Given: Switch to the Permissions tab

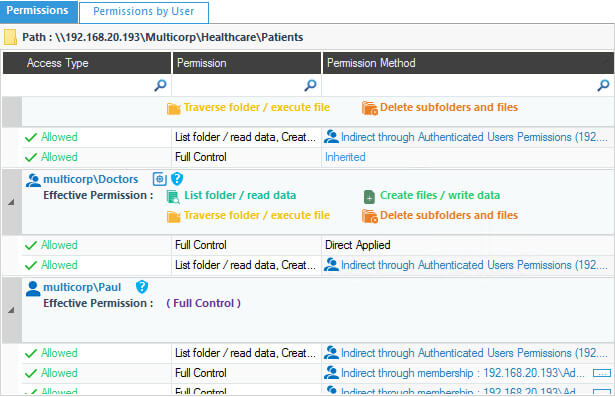Looking at the screenshot, I should click(x=38, y=11).
